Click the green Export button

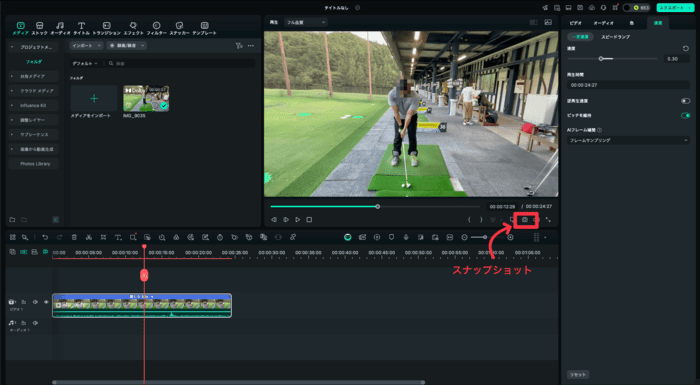coord(675,8)
